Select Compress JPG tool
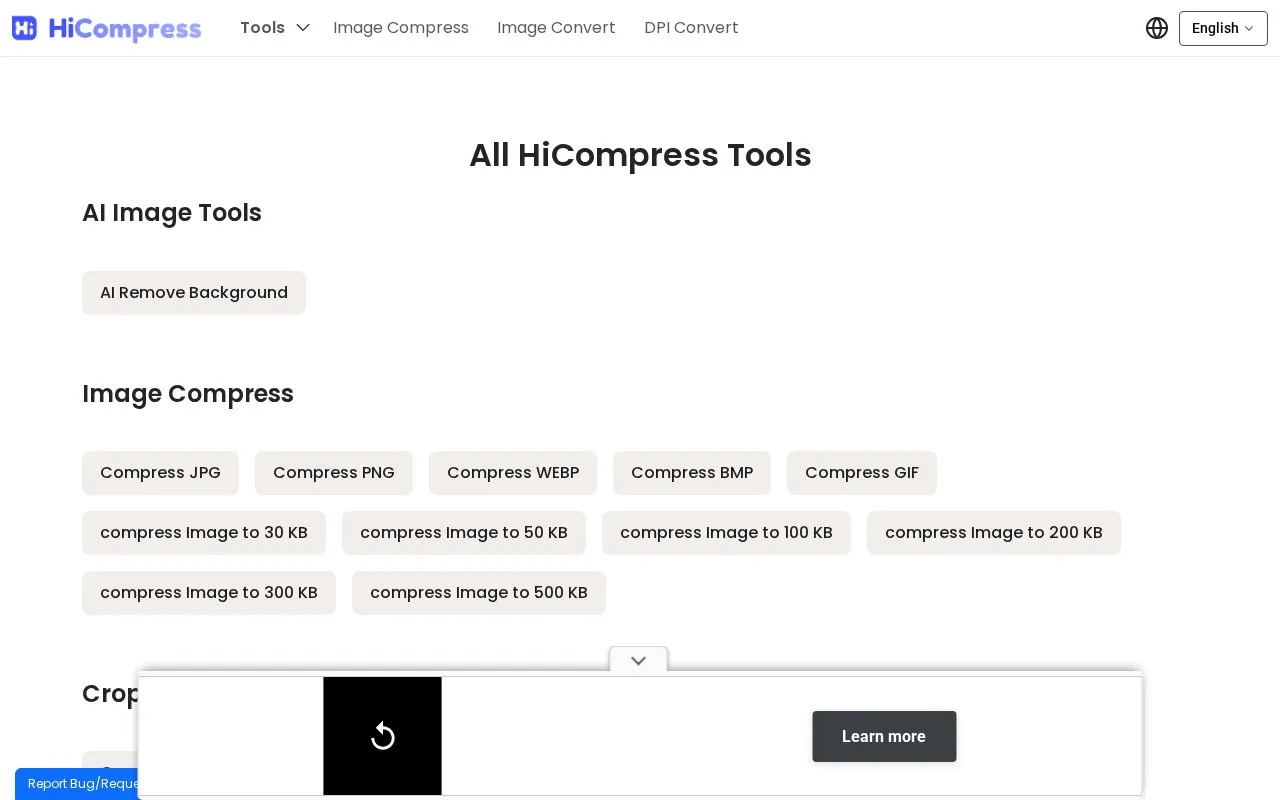 pos(160,473)
